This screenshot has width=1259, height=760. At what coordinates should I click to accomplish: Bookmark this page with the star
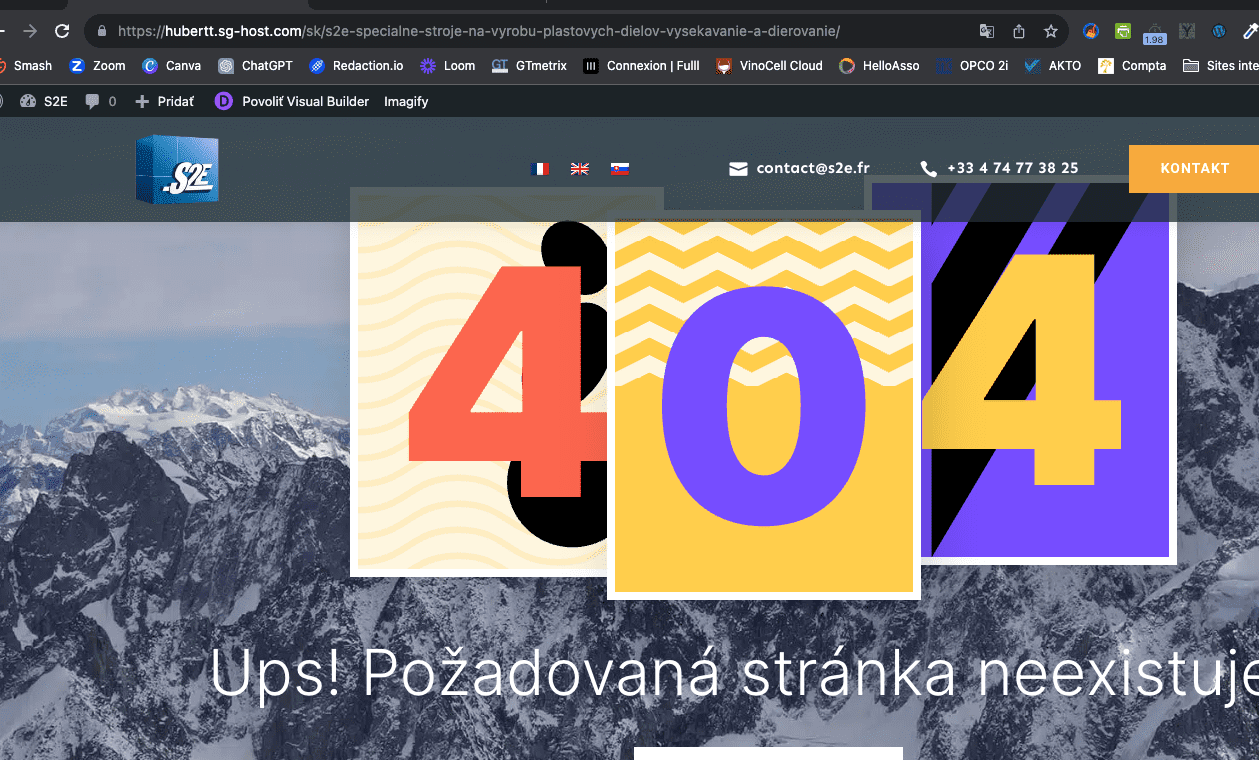1051,31
